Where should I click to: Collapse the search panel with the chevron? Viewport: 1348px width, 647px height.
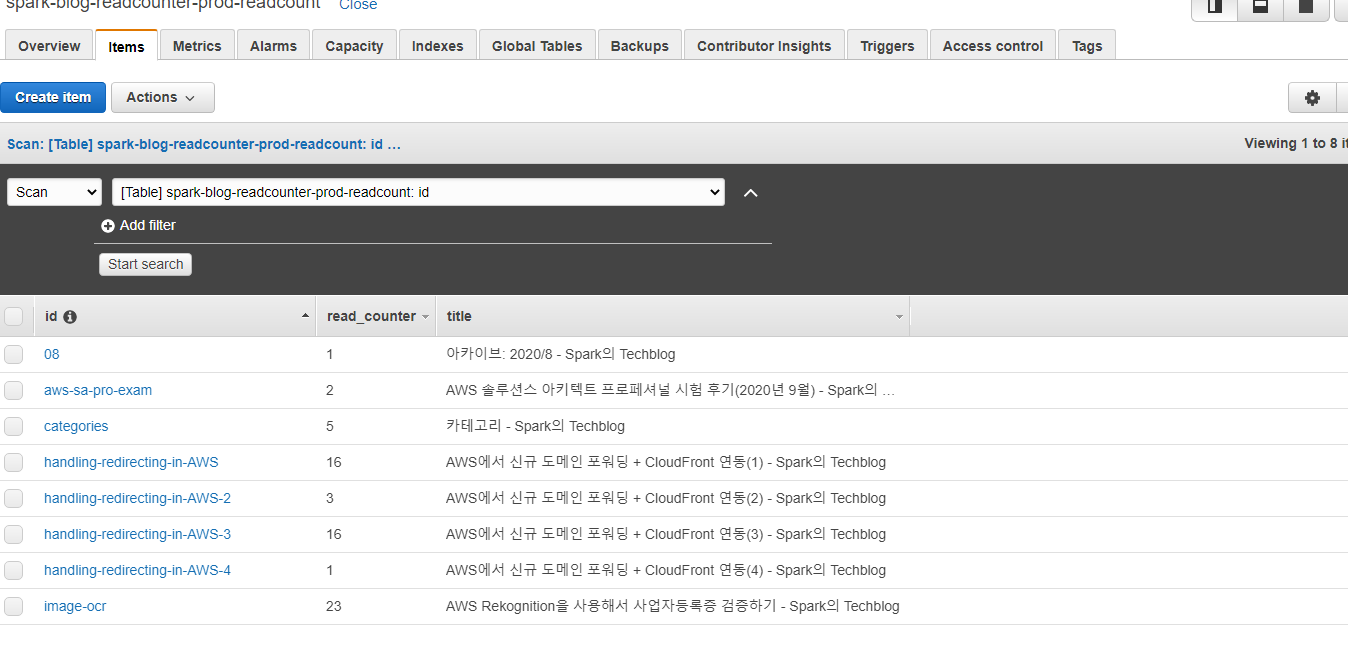[751, 192]
